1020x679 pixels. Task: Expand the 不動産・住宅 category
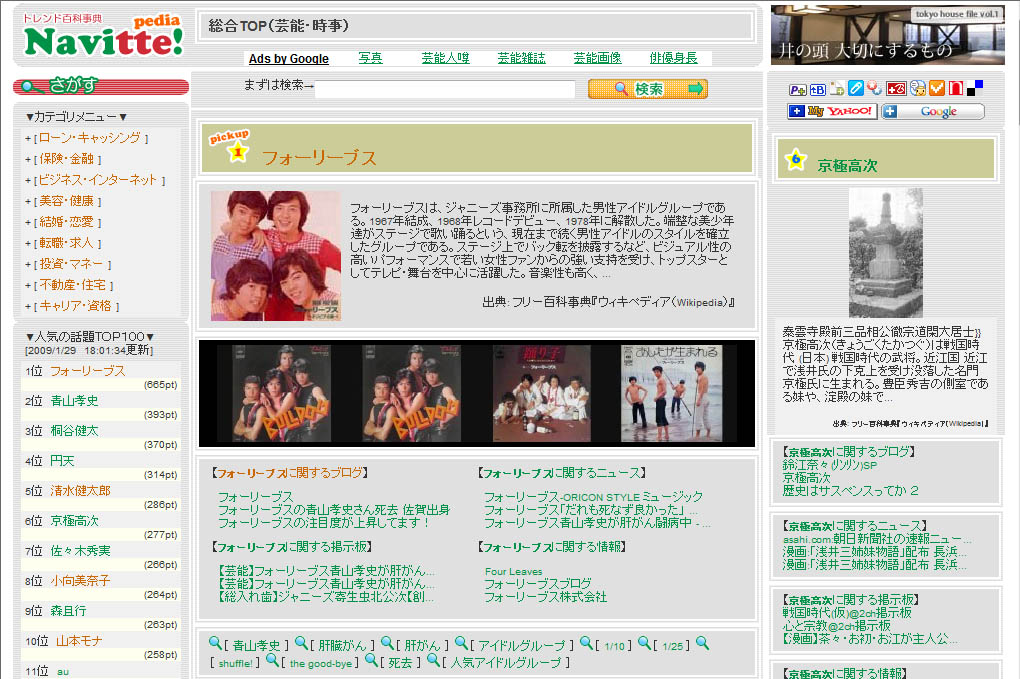tap(73, 284)
